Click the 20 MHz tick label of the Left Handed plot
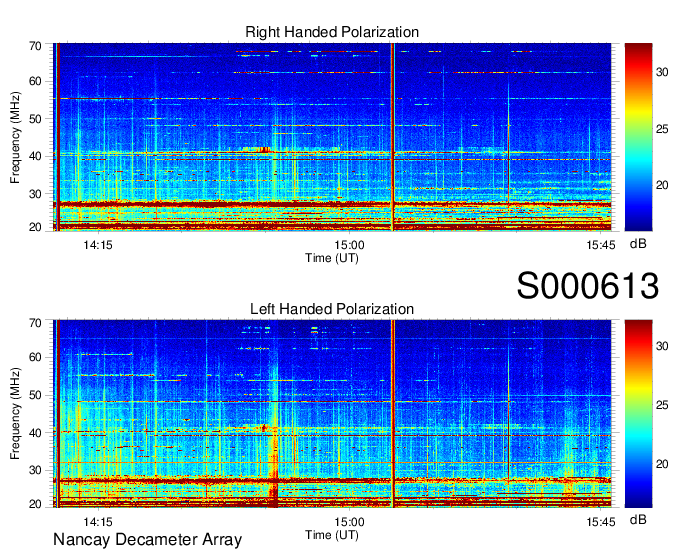 (x=35, y=504)
